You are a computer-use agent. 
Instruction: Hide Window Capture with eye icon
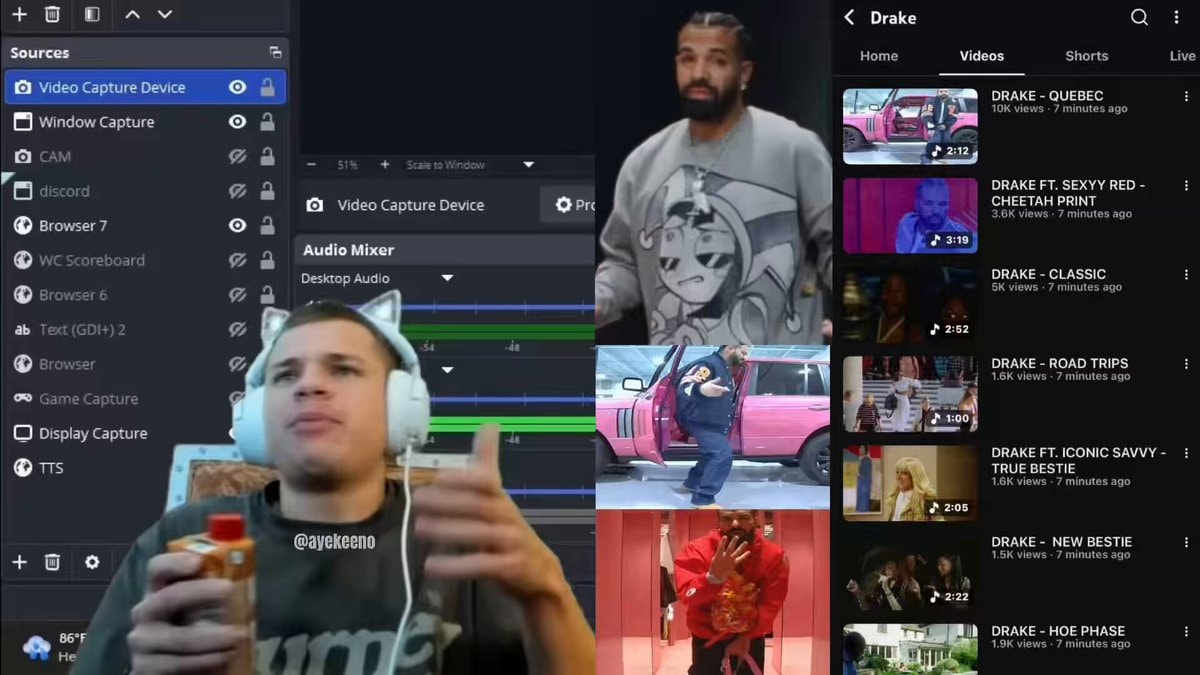point(237,122)
